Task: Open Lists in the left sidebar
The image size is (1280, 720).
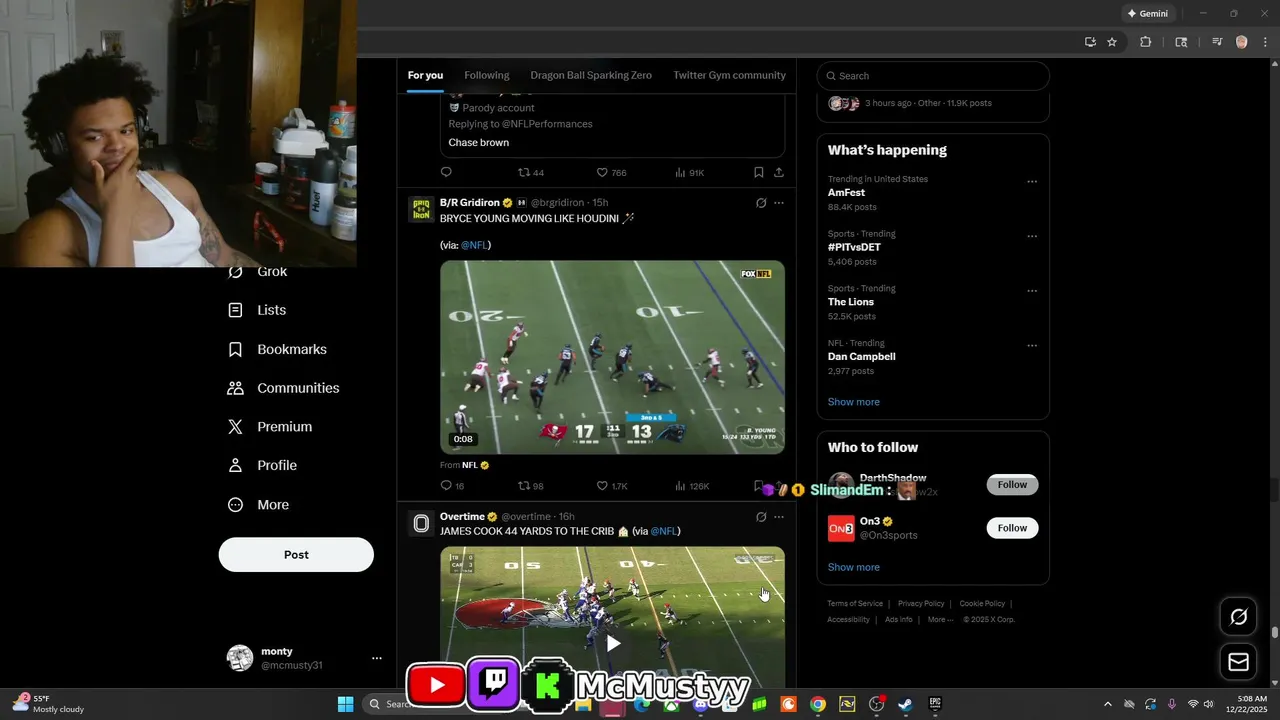Action: pyautogui.click(x=257, y=310)
